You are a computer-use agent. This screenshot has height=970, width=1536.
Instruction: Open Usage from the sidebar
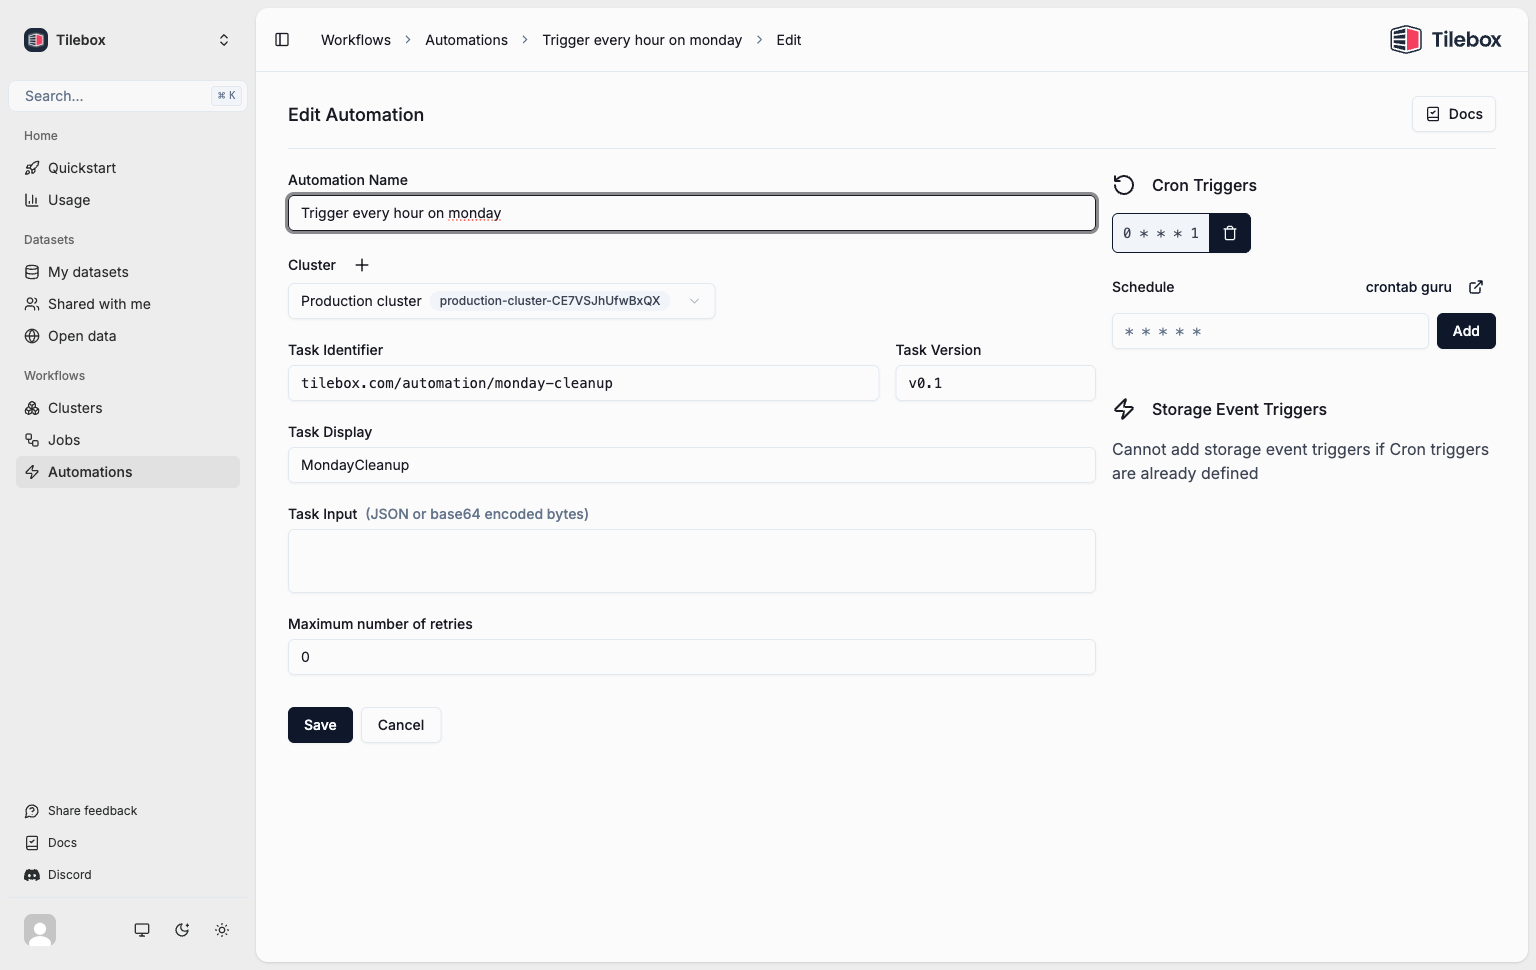click(70, 200)
